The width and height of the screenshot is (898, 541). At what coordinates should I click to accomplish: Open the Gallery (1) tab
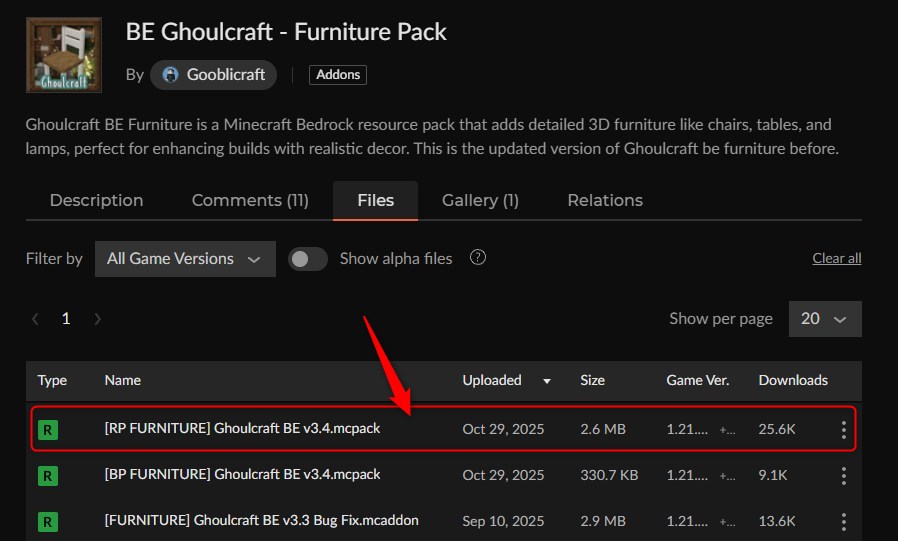pyautogui.click(x=480, y=200)
